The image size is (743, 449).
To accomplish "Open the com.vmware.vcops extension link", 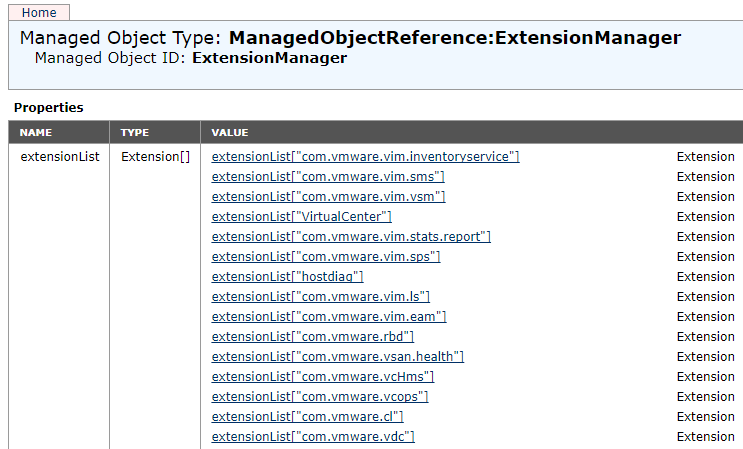I will [320, 396].
